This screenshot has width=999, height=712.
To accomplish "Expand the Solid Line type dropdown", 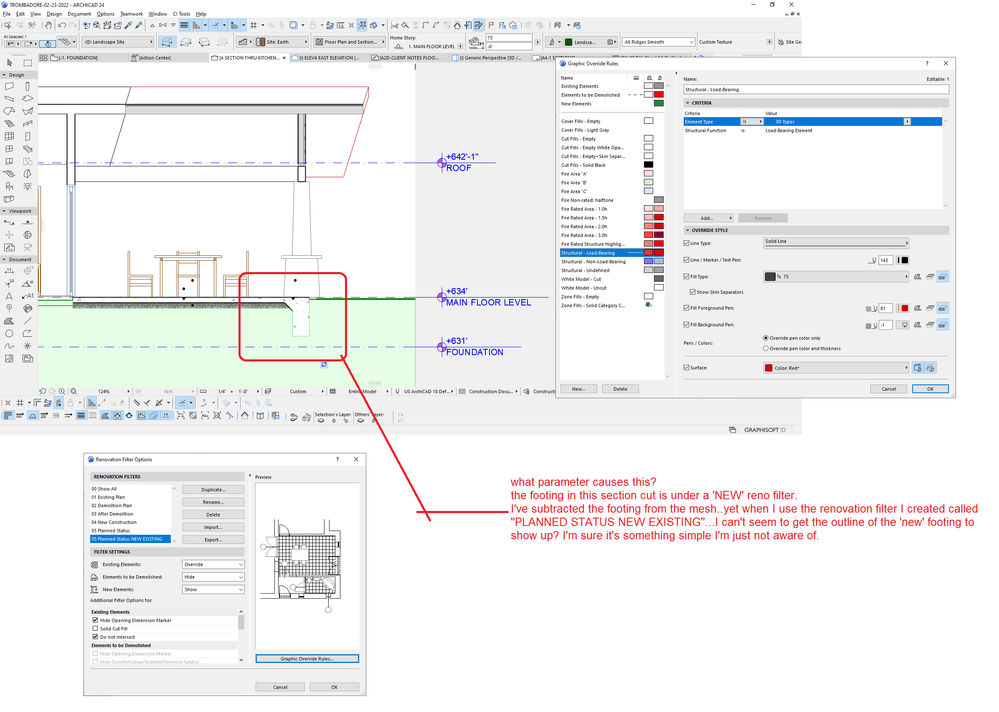I will click(x=836, y=243).
